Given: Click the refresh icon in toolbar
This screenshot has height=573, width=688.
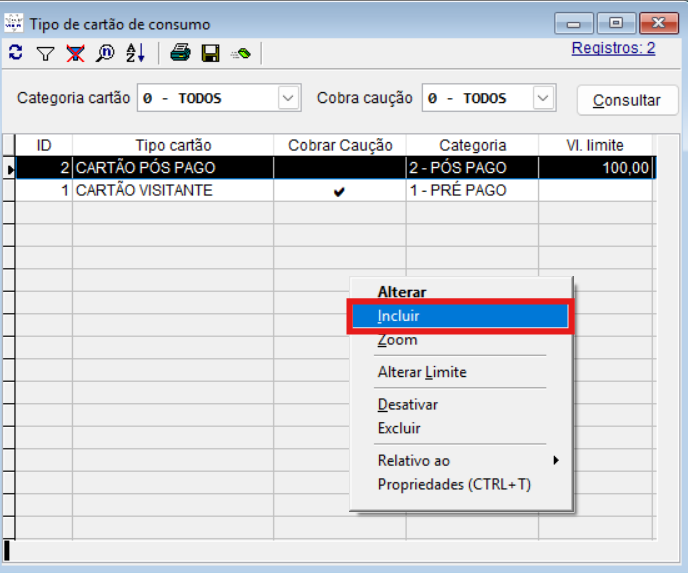Looking at the screenshot, I should click(x=15, y=53).
